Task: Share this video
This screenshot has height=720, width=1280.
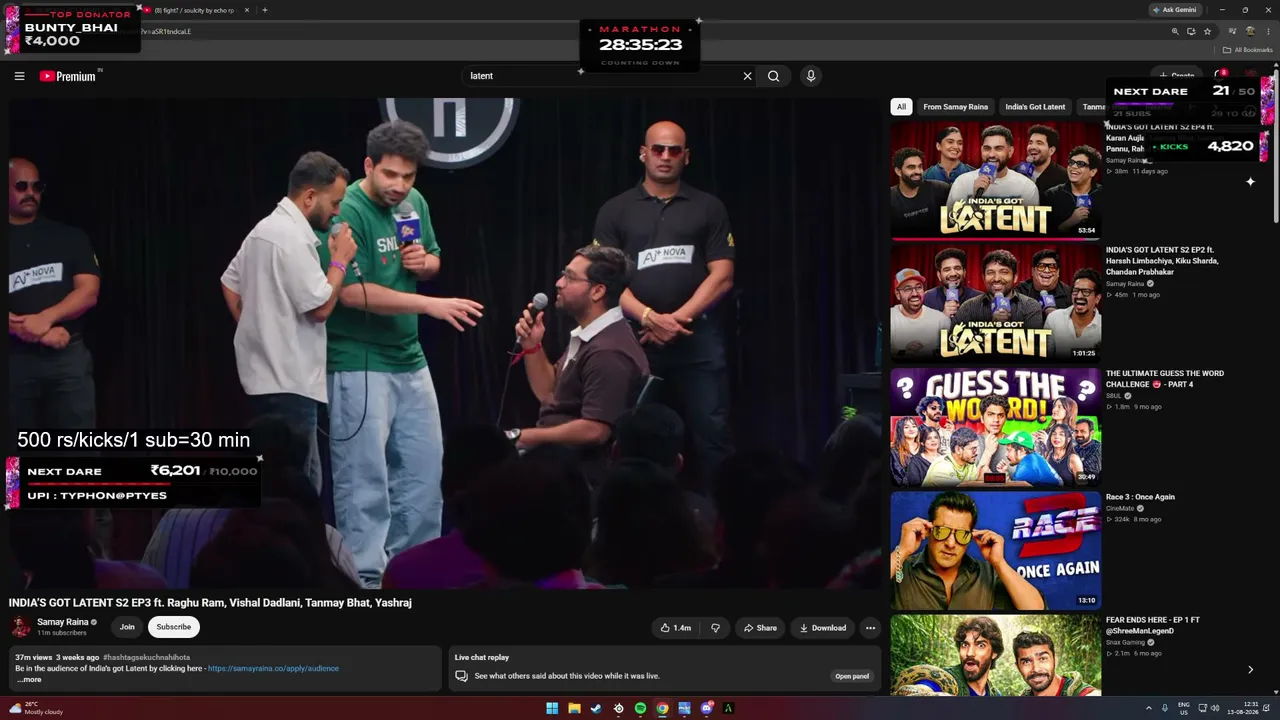Action: 760,628
